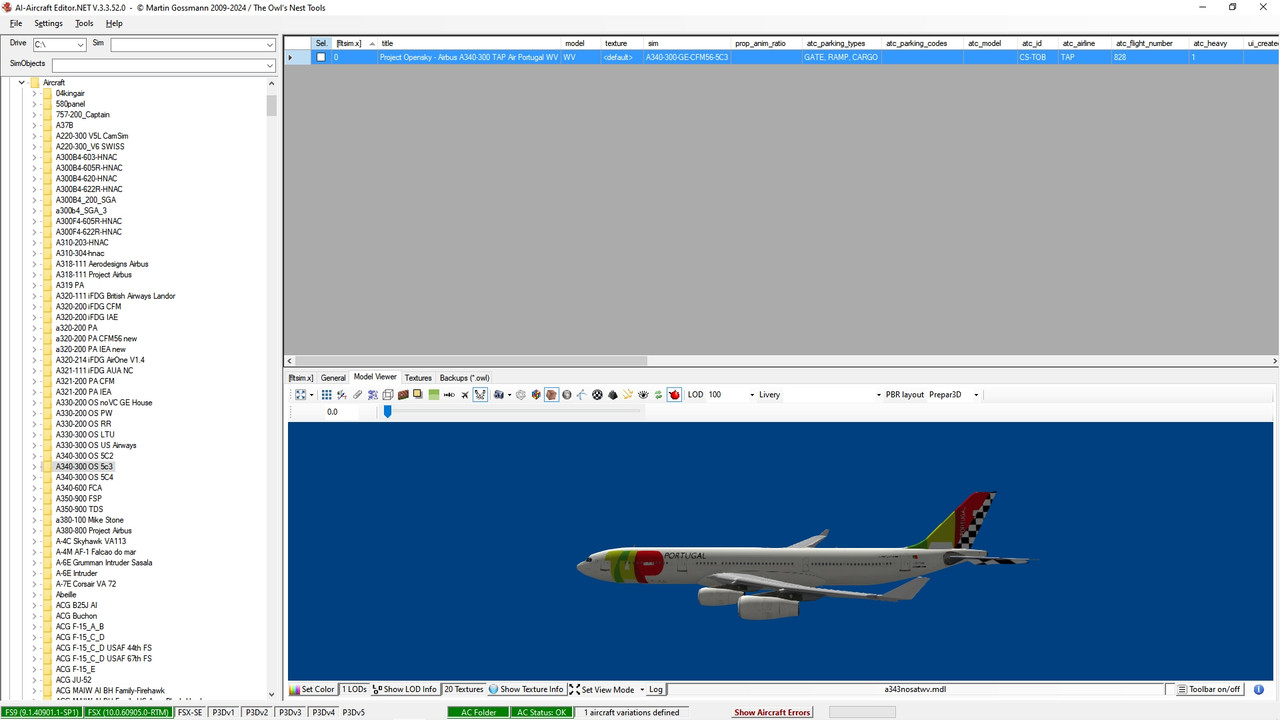Click the yellow sparkle effects icon
The height and width of the screenshot is (720, 1280).
pyautogui.click(x=628, y=394)
